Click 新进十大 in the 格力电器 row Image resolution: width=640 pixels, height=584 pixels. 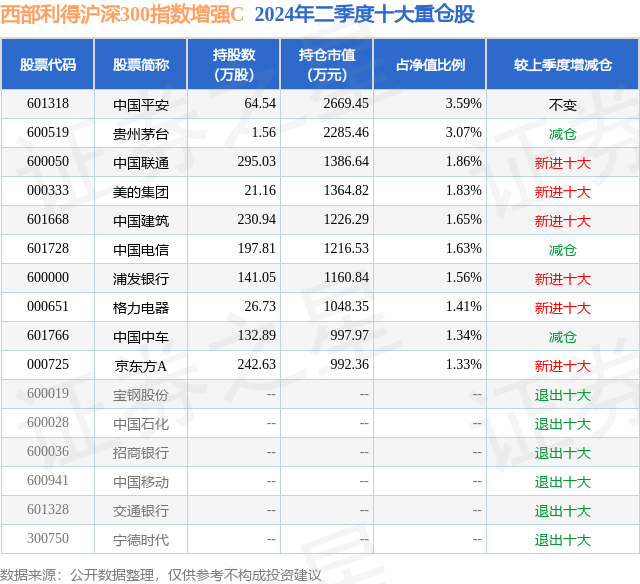pos(563,308)
